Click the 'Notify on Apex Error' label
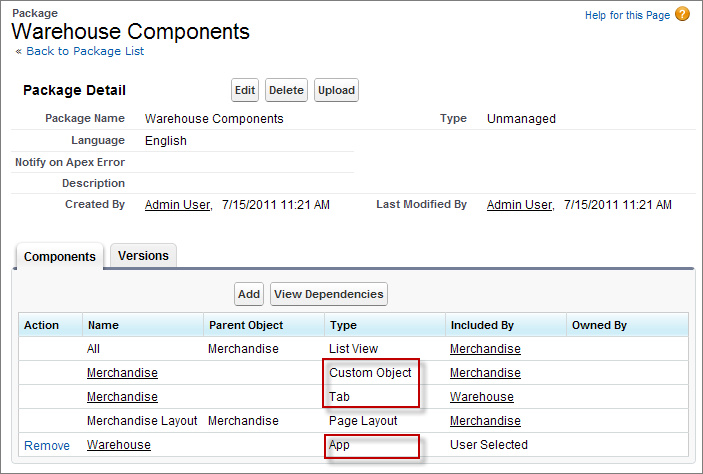703x474 pixels. (70, 162)
